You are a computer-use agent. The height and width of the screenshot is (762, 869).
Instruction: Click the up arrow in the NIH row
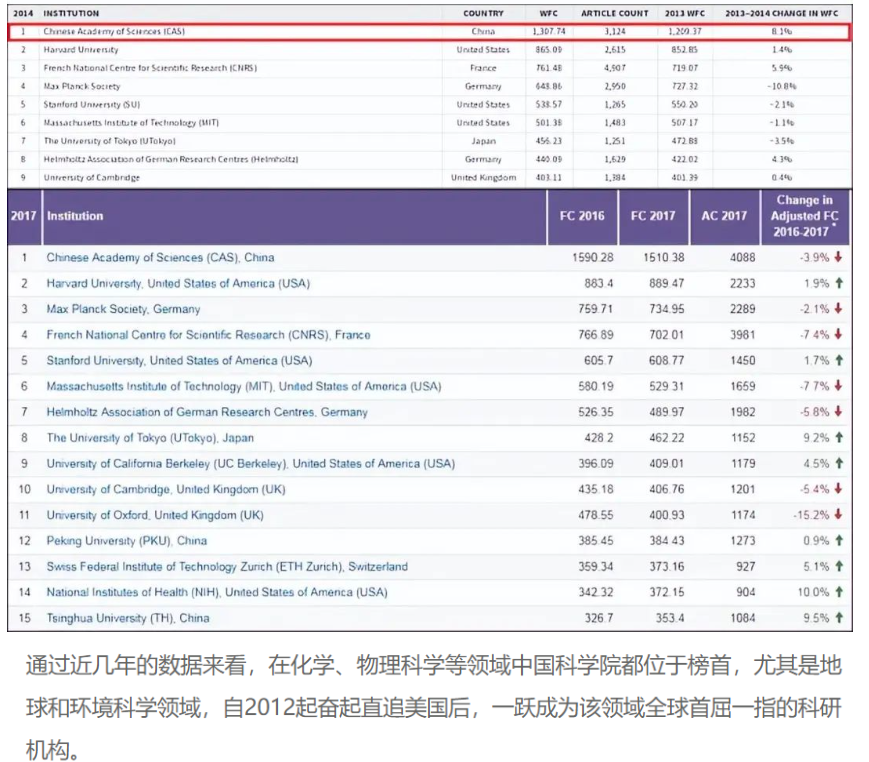[839, 592]
